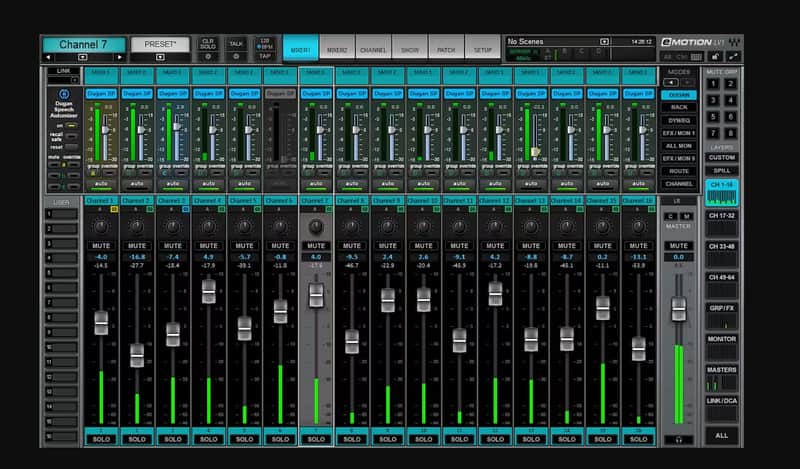
Task: Mute the L/R master channel
Action: pyautogui.click(x=679, y=245)
